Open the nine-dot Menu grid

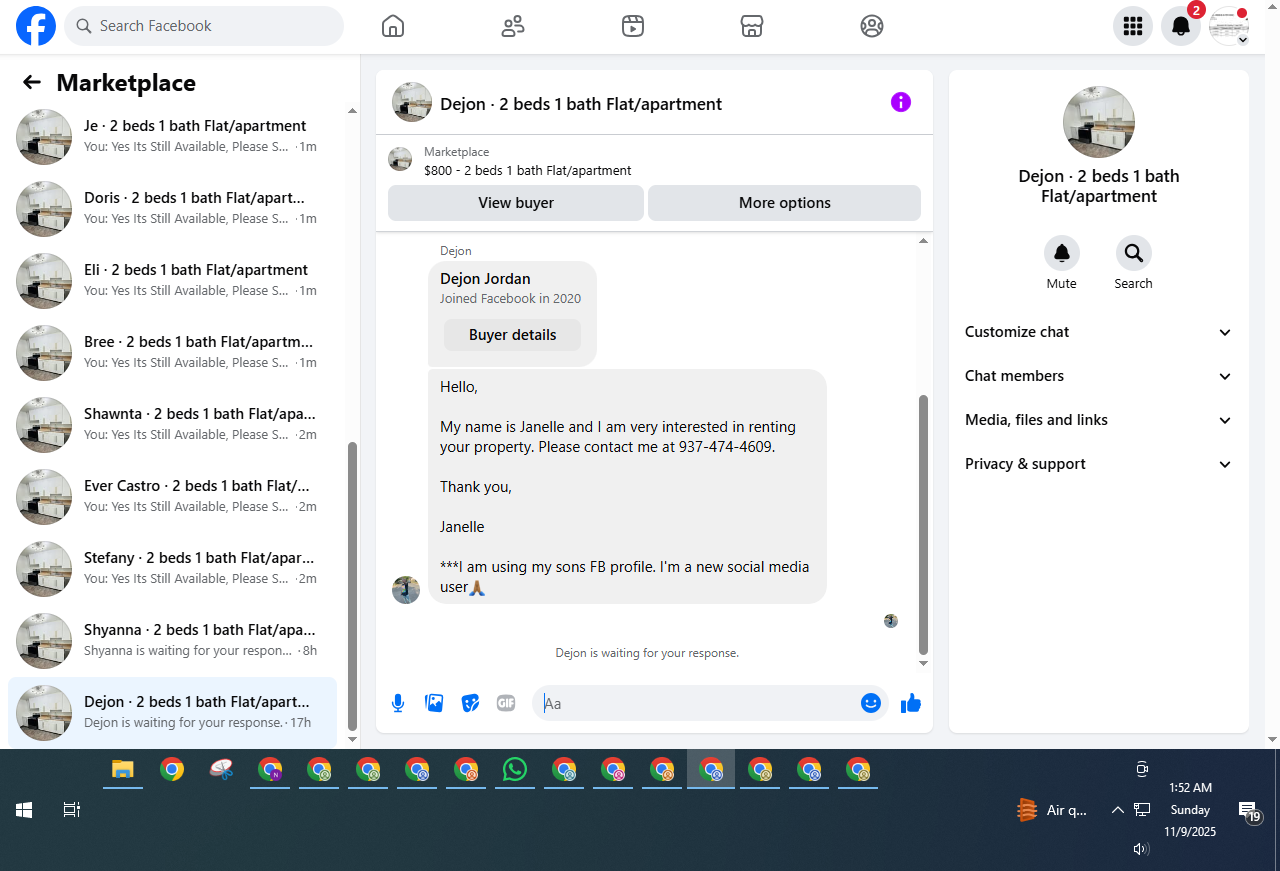coord(1133,26)
